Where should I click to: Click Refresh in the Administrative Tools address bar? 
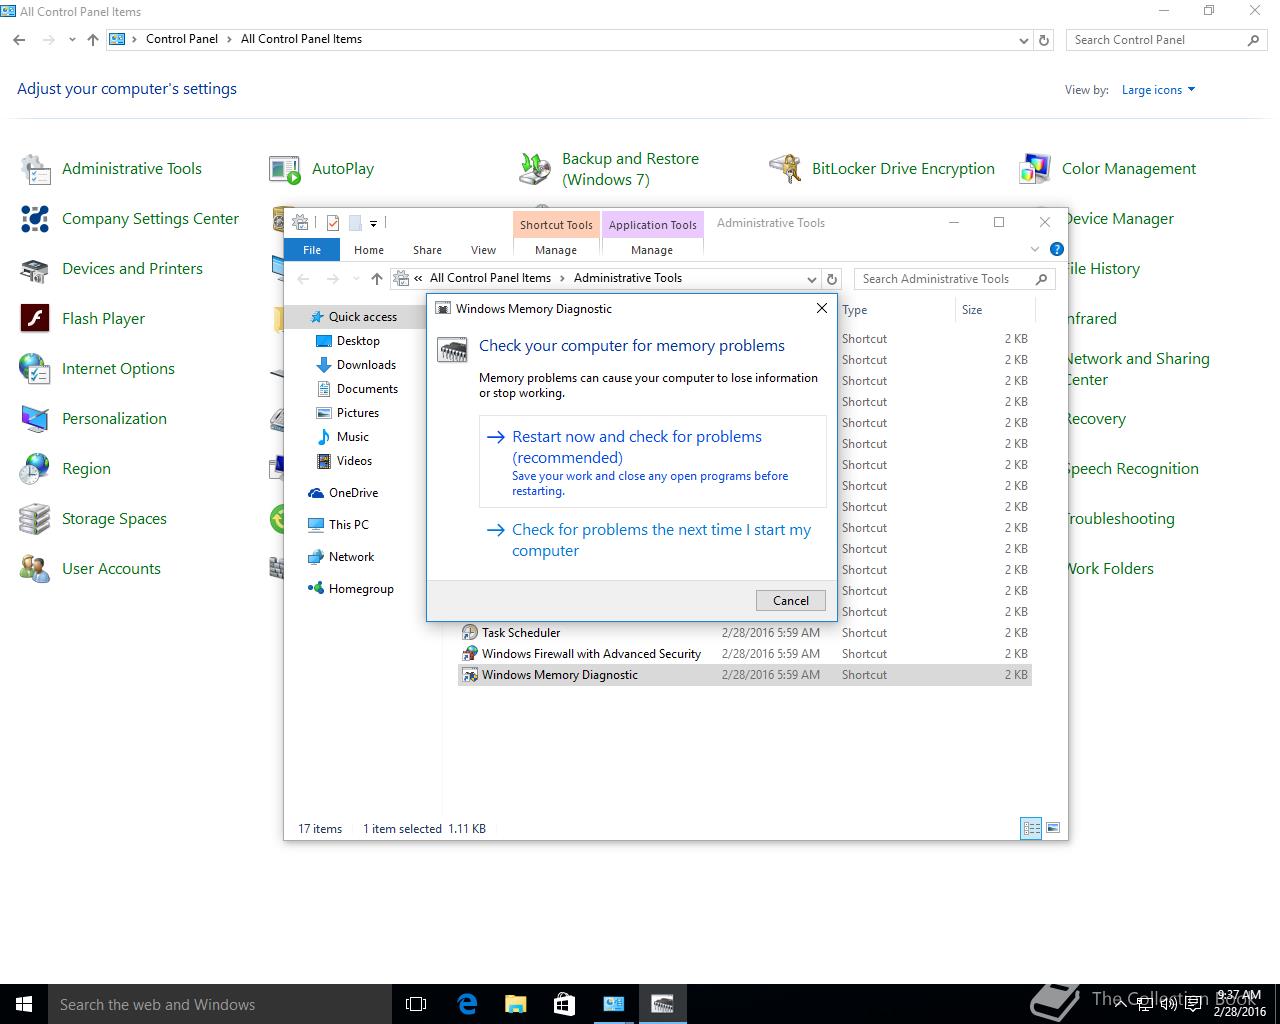point(832,279)
